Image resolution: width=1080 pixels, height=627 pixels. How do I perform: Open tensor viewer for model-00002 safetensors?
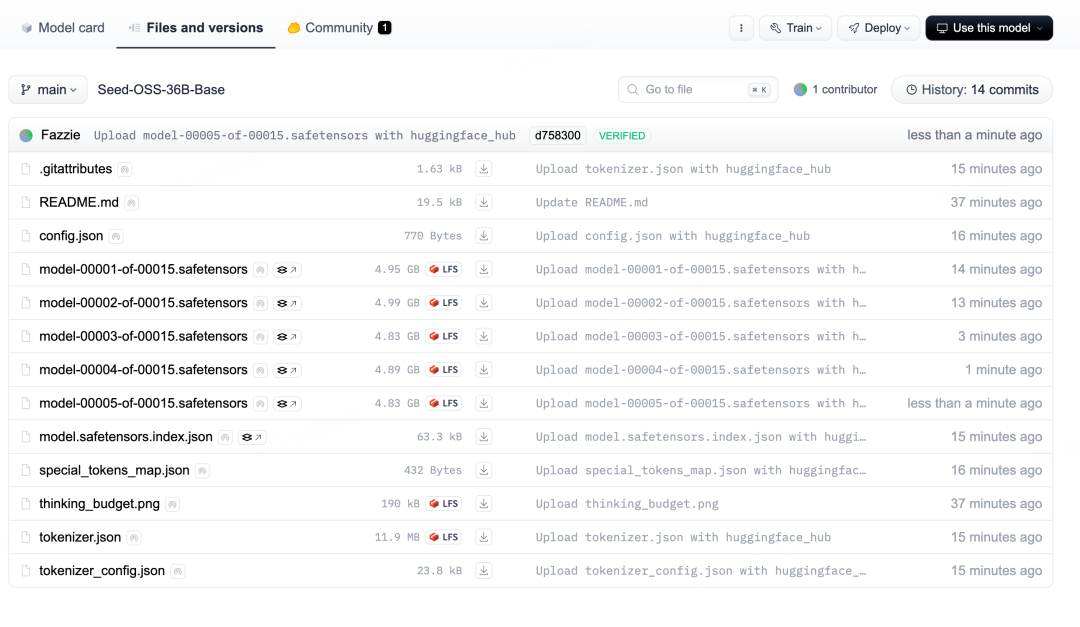287,303
